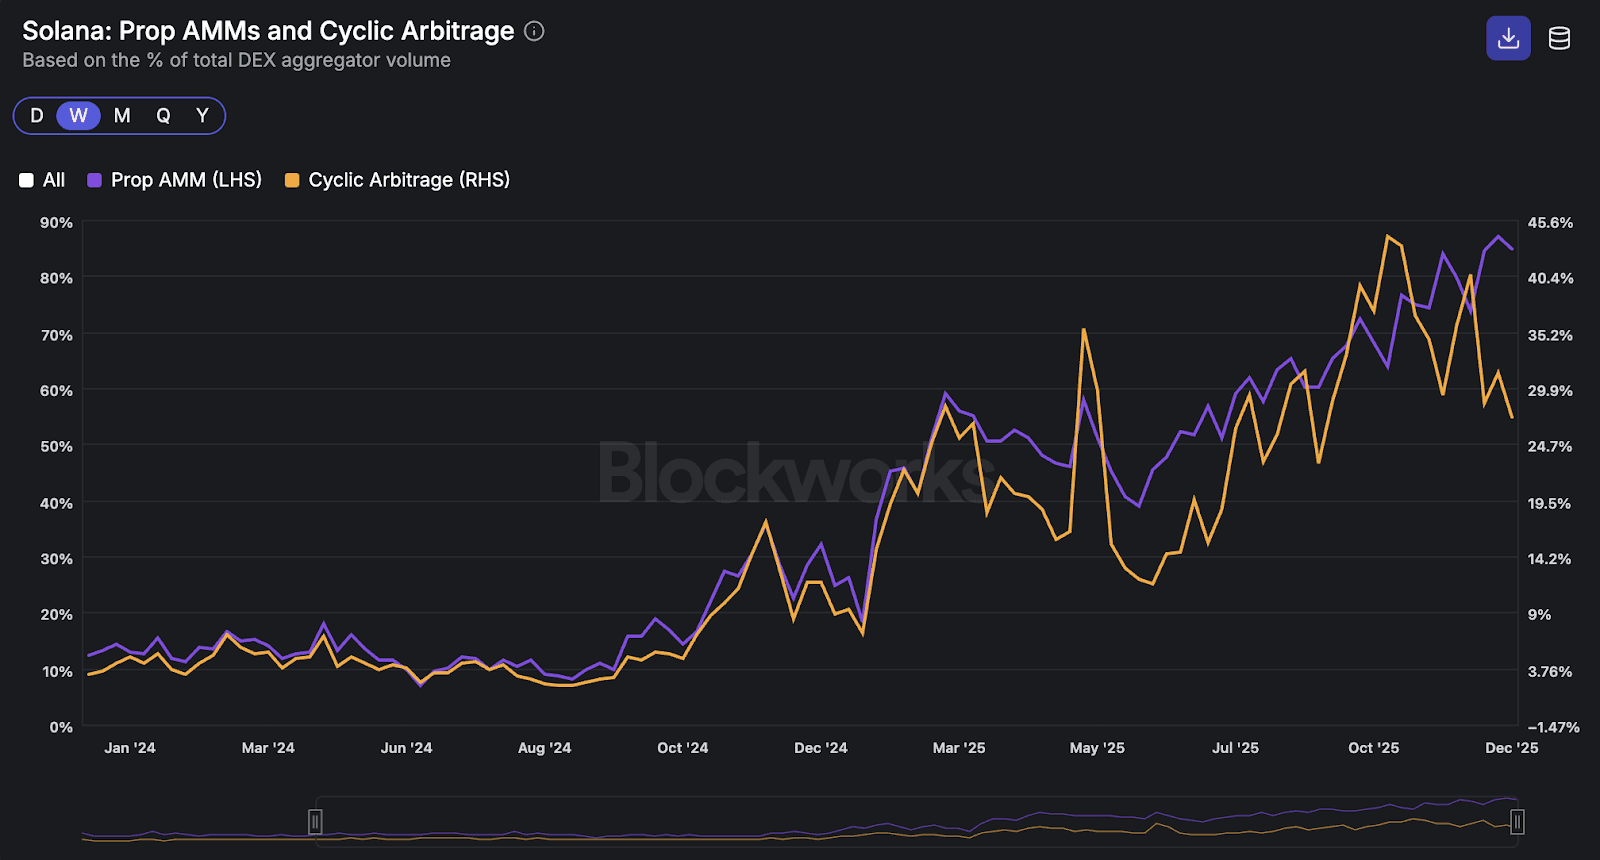The image size is (1600, 860).
Task: Switch to quarterly (Q) interval
Action: (163, 116)
